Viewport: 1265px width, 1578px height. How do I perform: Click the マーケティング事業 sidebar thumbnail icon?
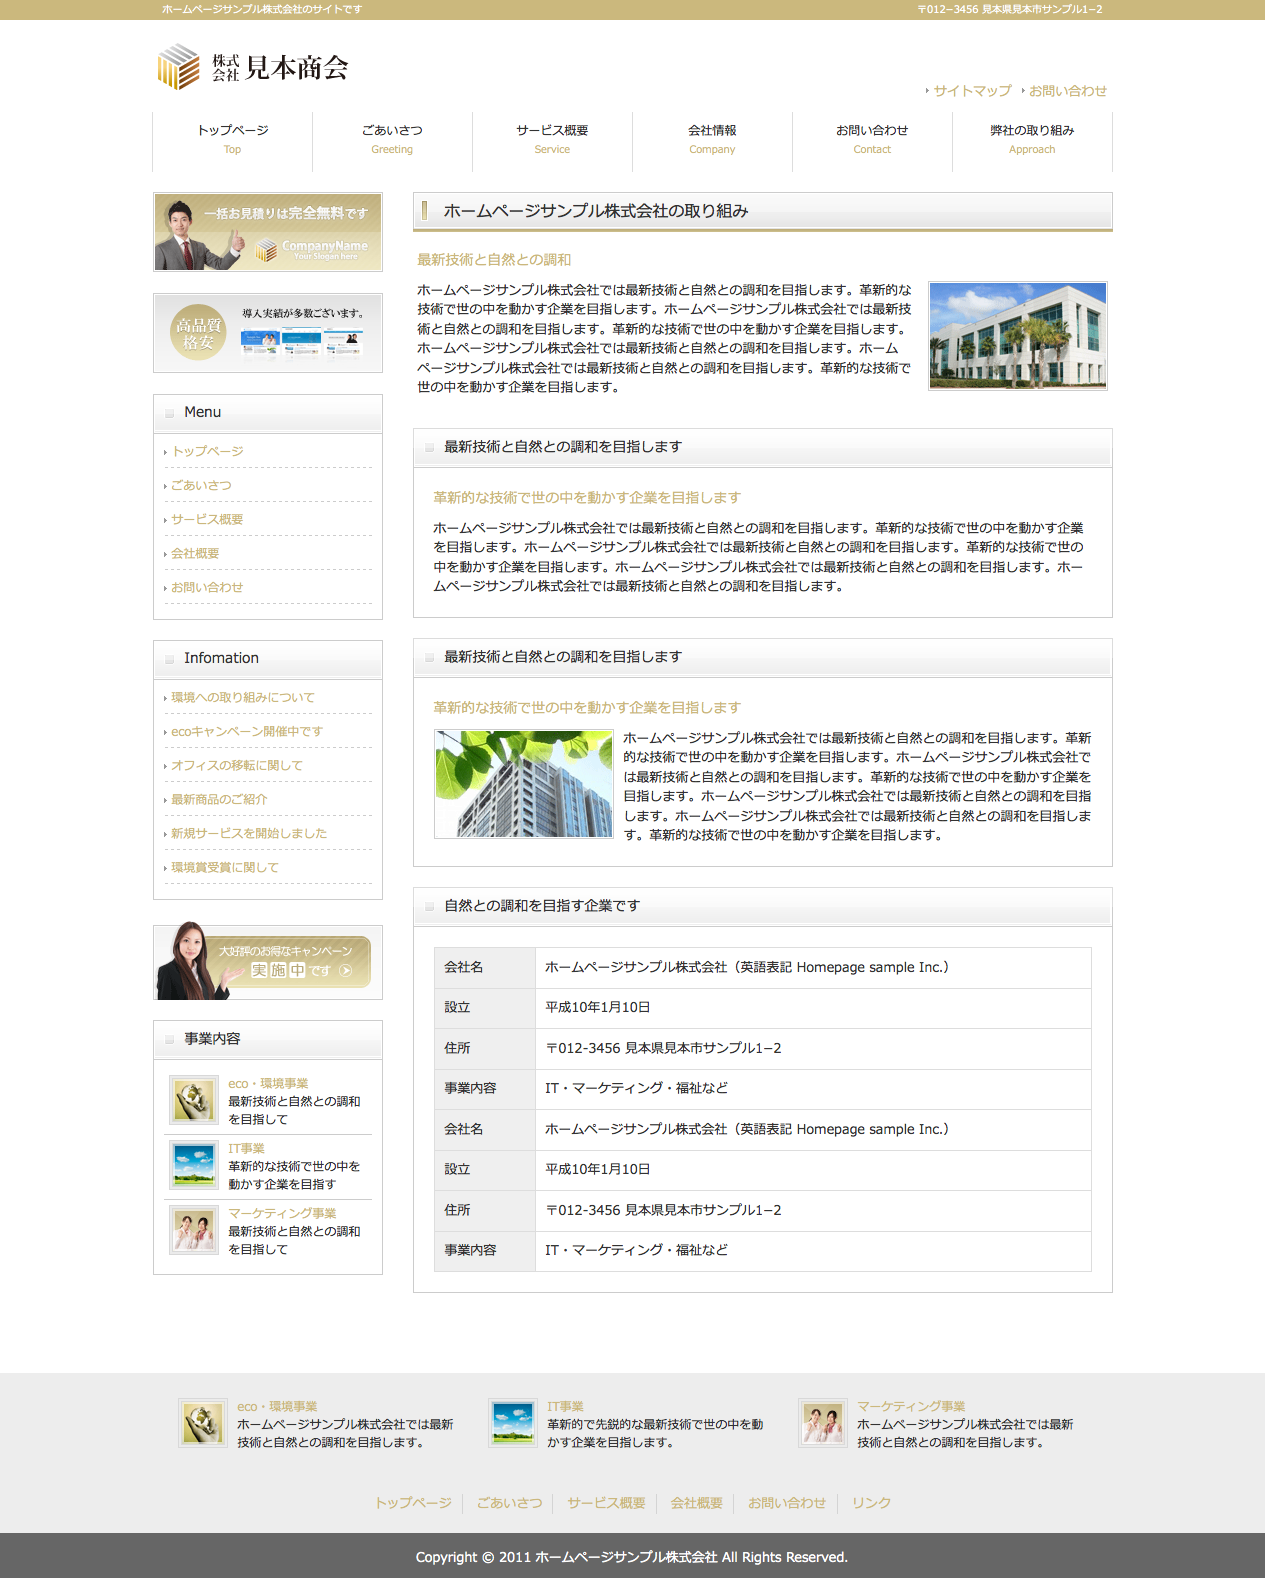click(x=193, y=1230)
